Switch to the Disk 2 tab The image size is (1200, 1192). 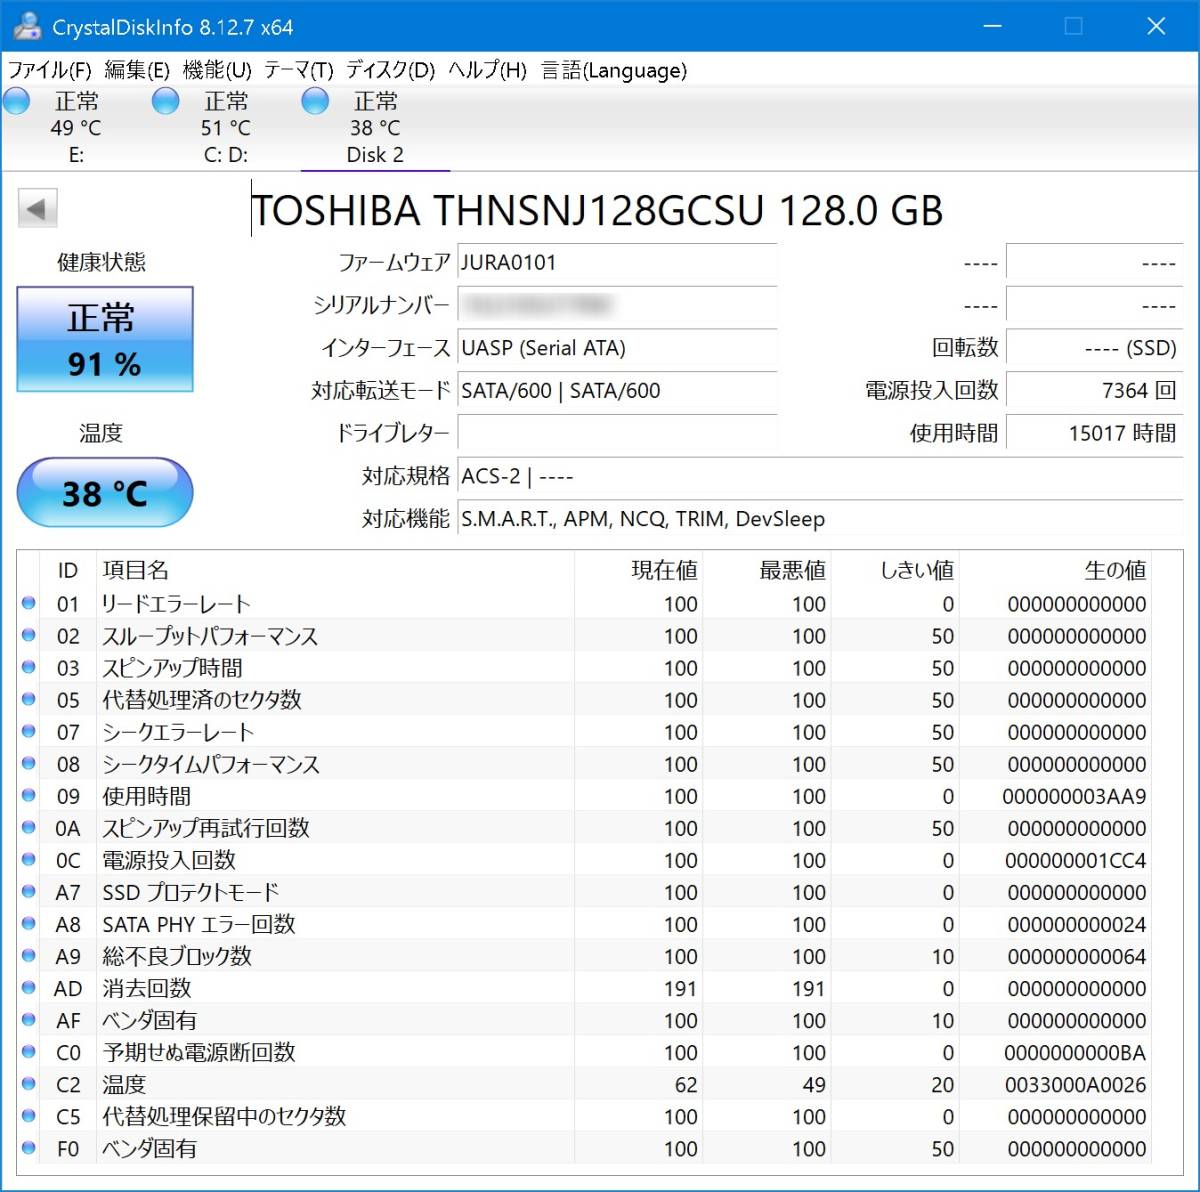coord(375,128)
